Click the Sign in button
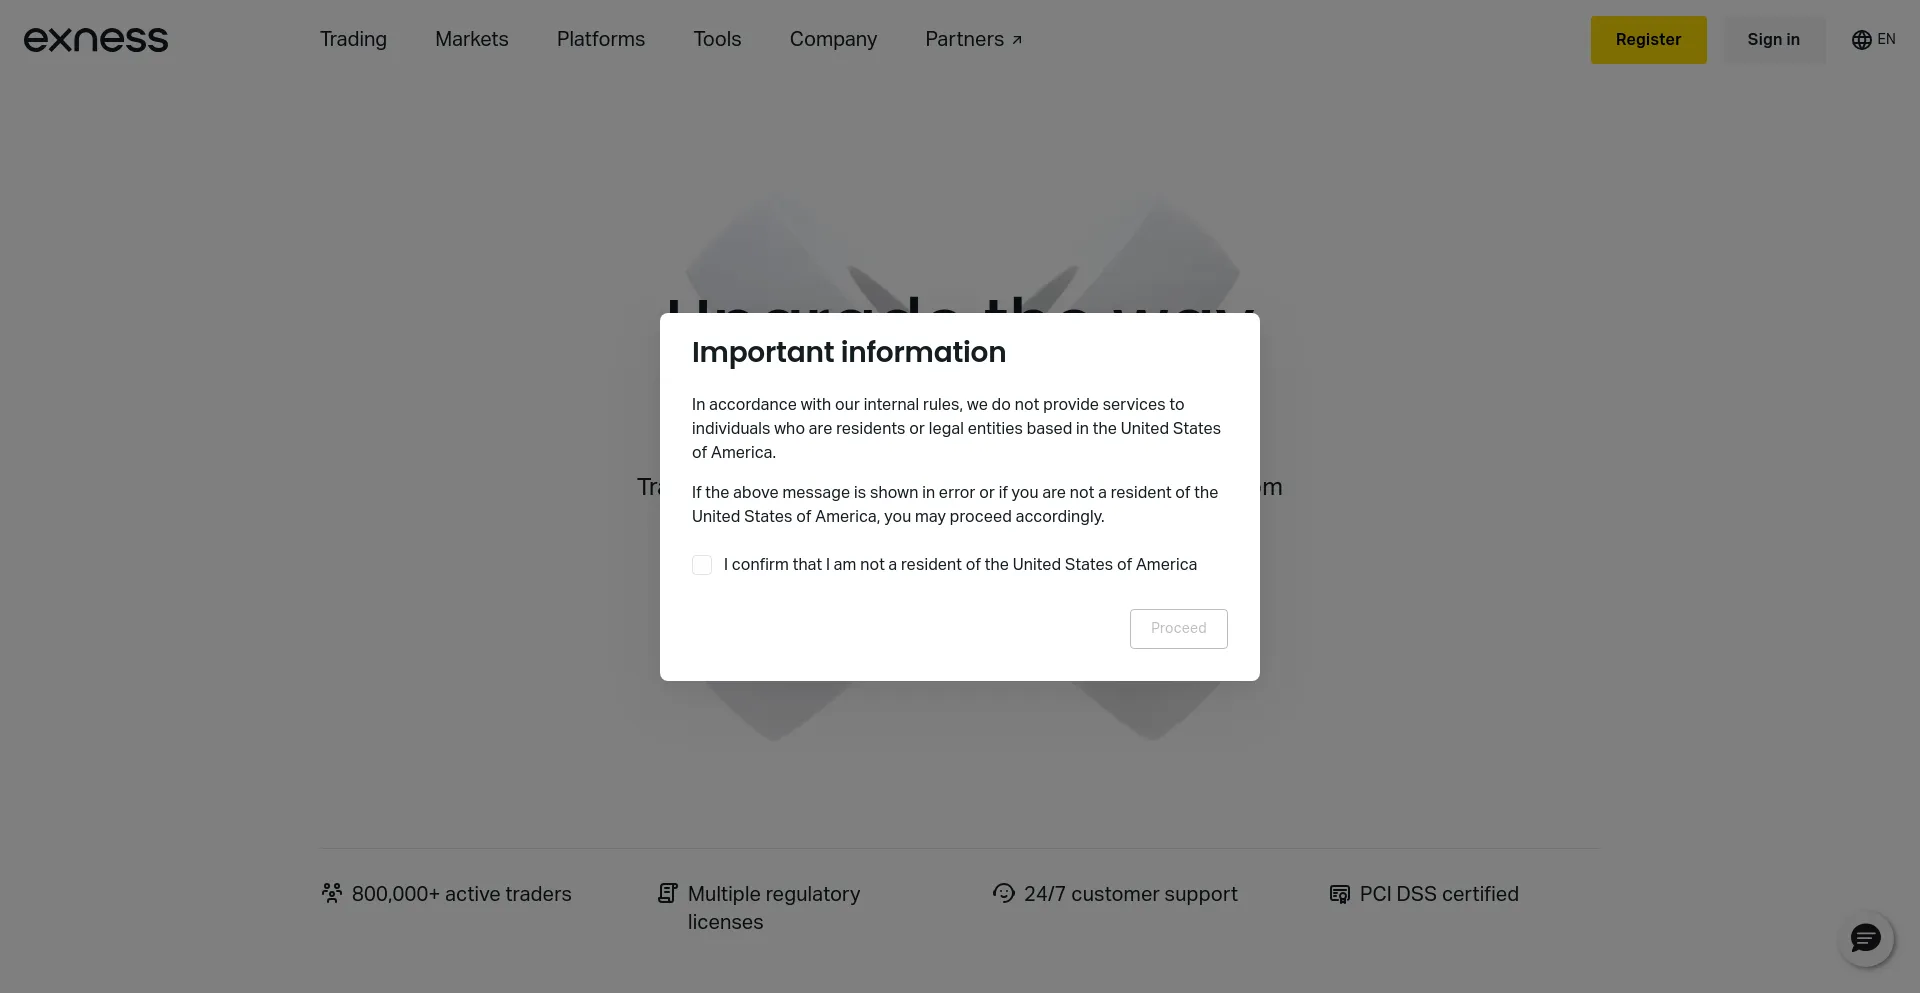The height and width of the screenshot is (993, 1920). click(x=1773, y=39)
